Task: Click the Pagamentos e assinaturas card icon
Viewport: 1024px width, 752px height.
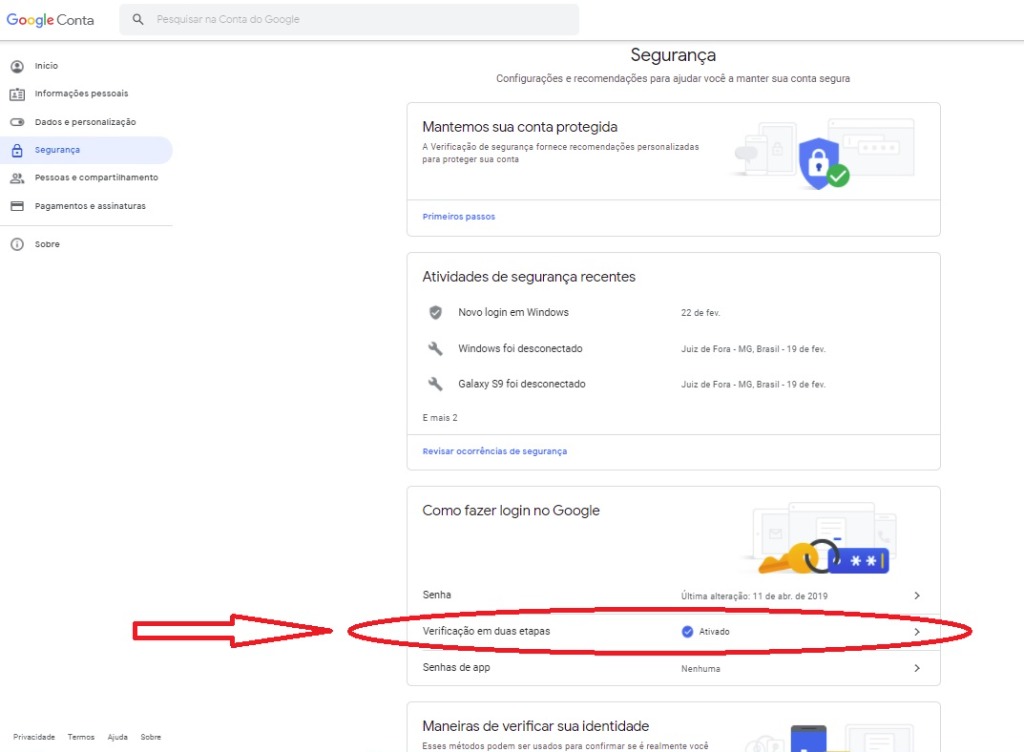Action: coord(17,206)
